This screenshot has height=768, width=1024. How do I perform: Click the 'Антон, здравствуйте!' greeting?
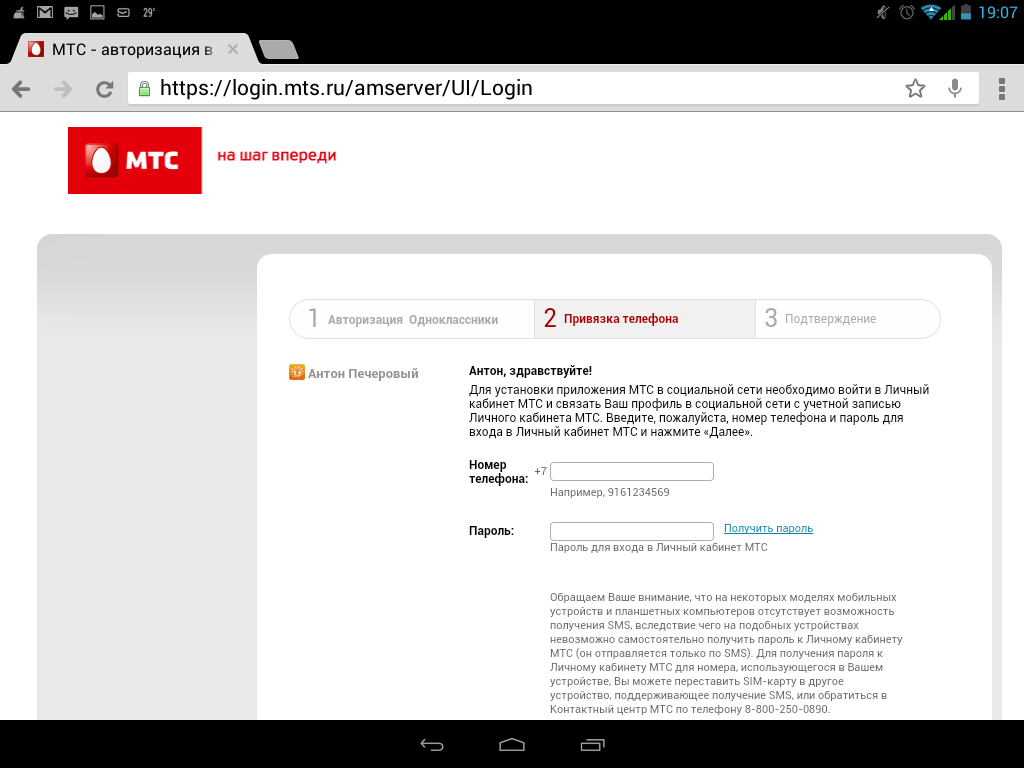(530, 371)
